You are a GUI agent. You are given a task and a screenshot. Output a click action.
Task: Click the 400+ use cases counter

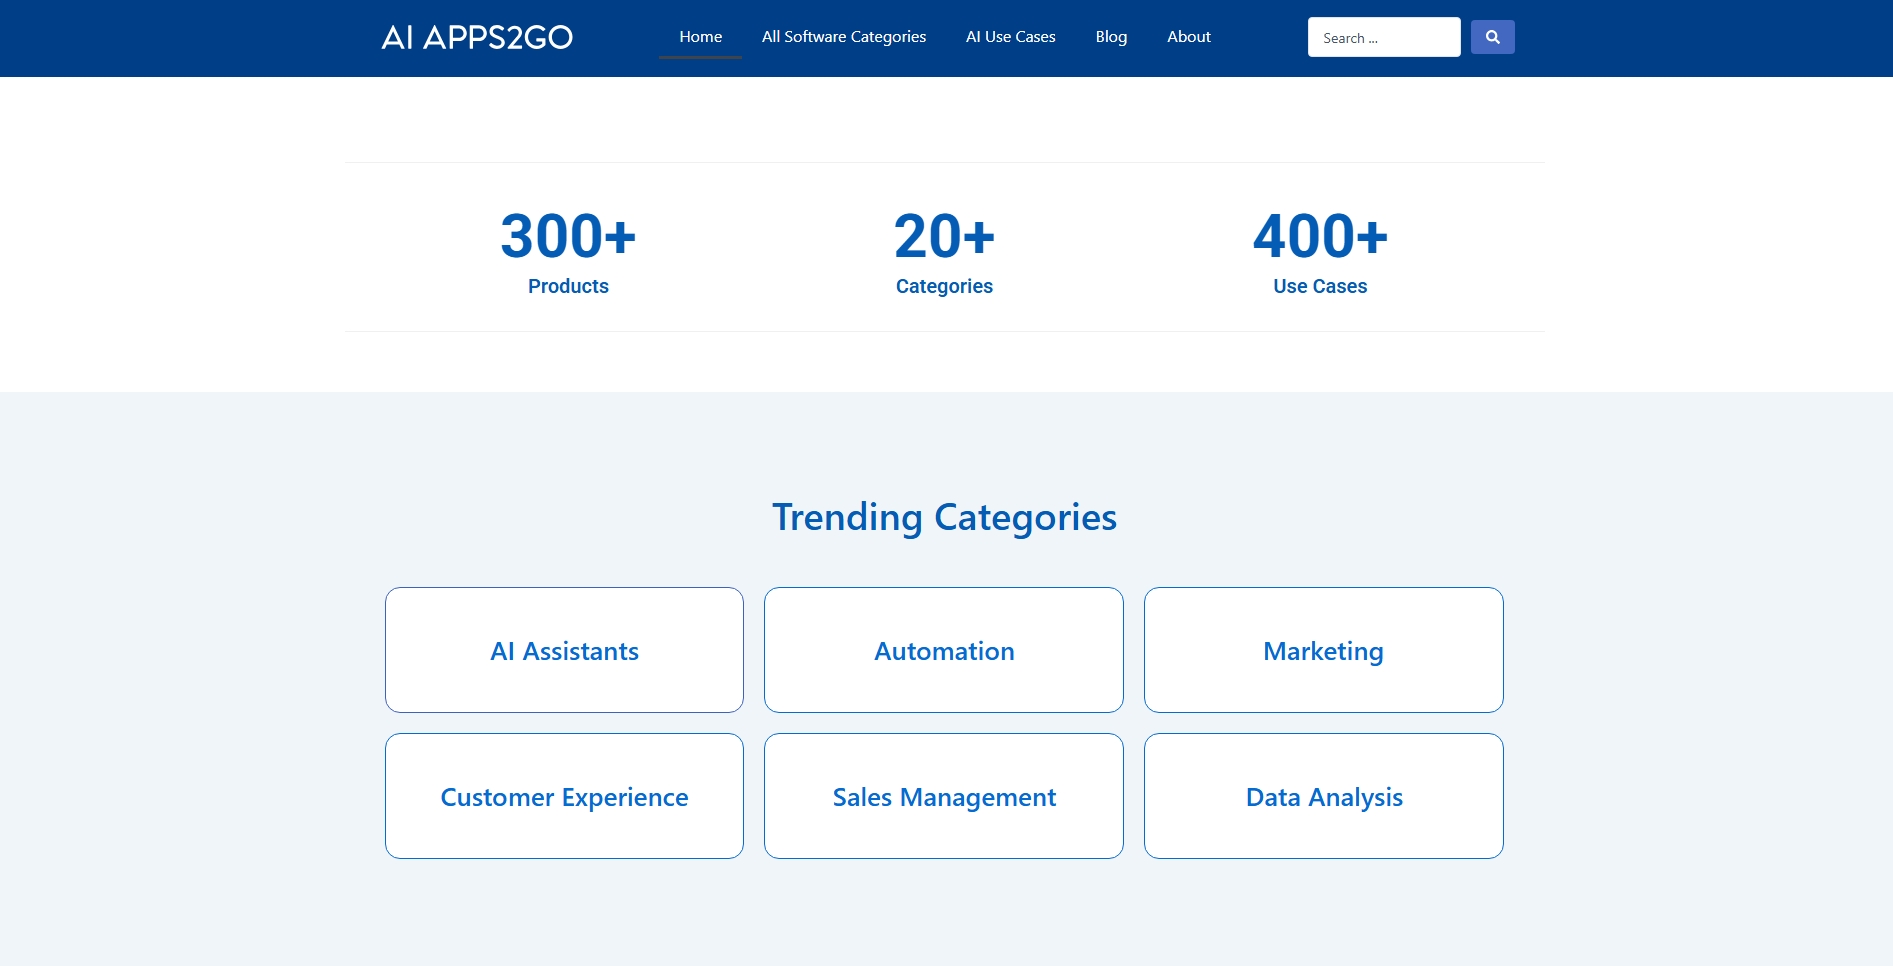1320,236
